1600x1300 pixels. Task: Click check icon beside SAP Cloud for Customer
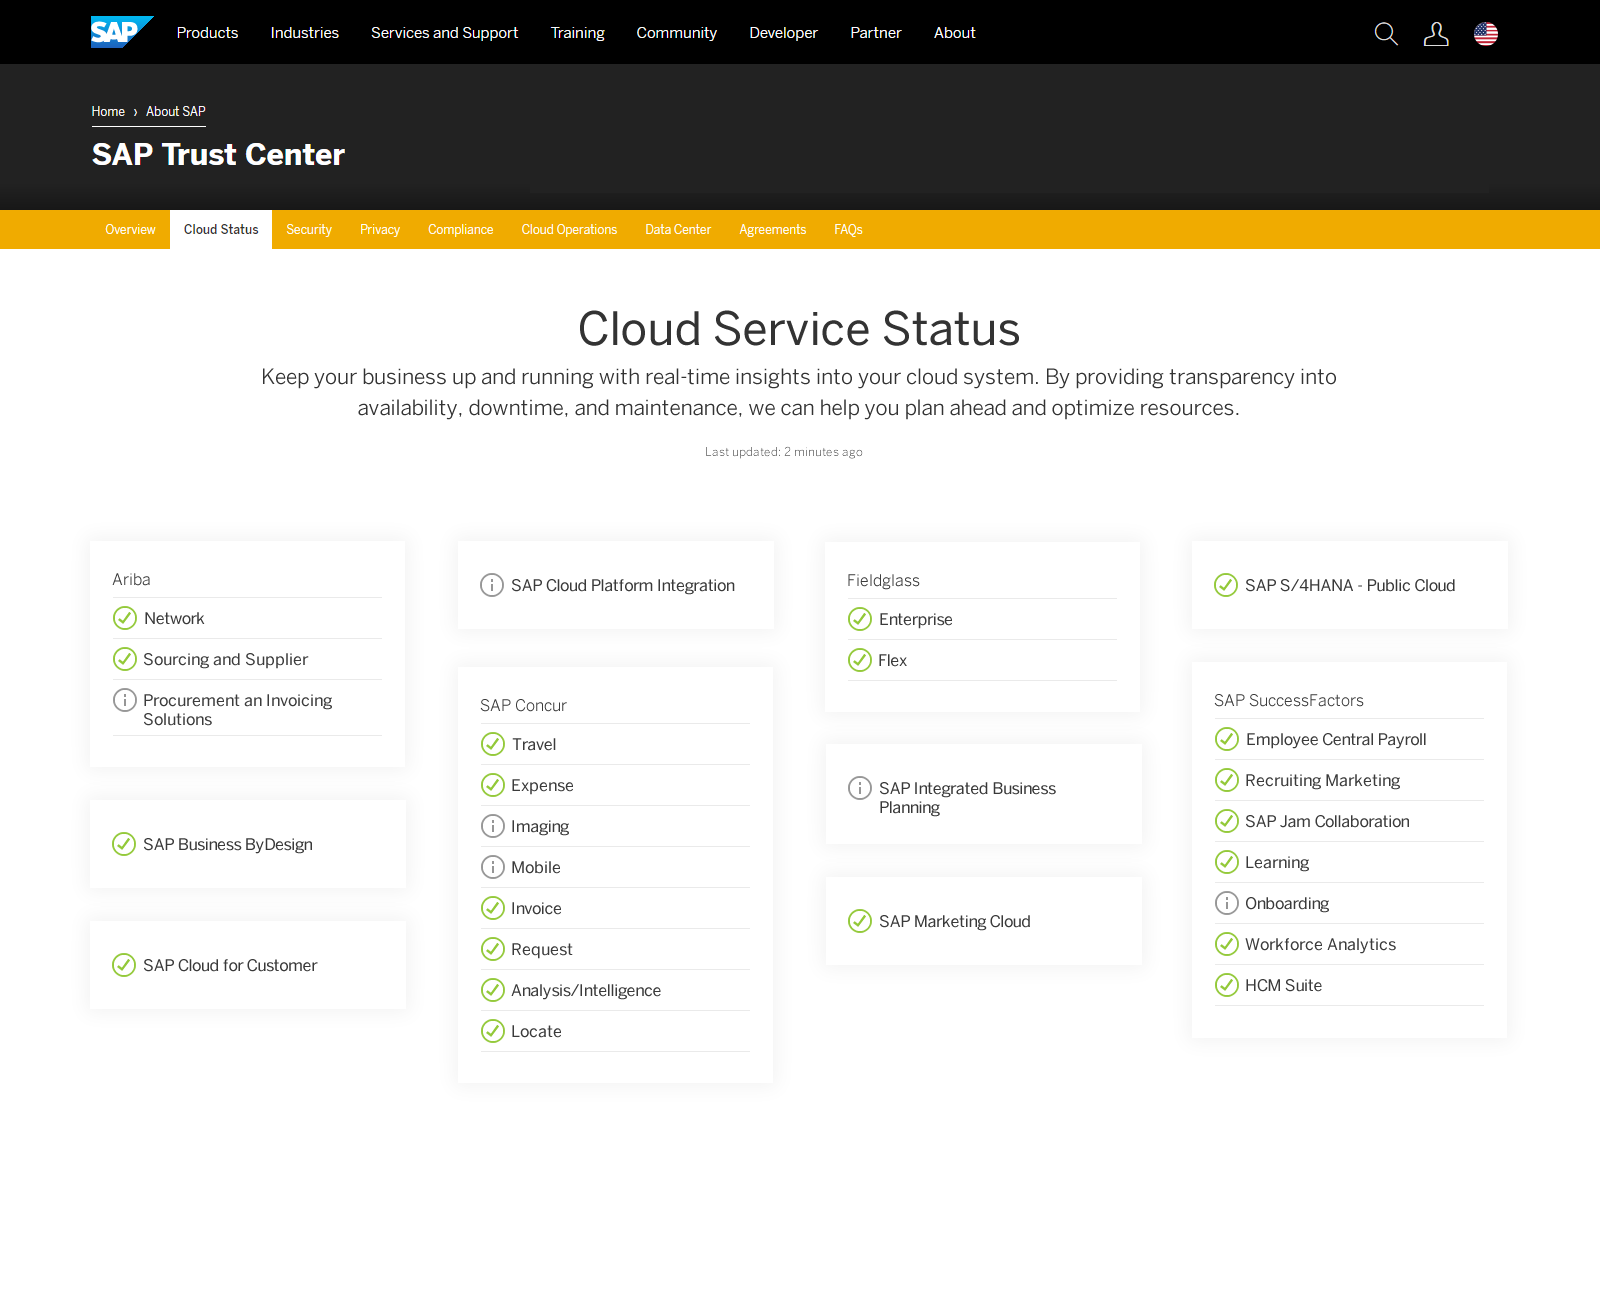point(124,965)
